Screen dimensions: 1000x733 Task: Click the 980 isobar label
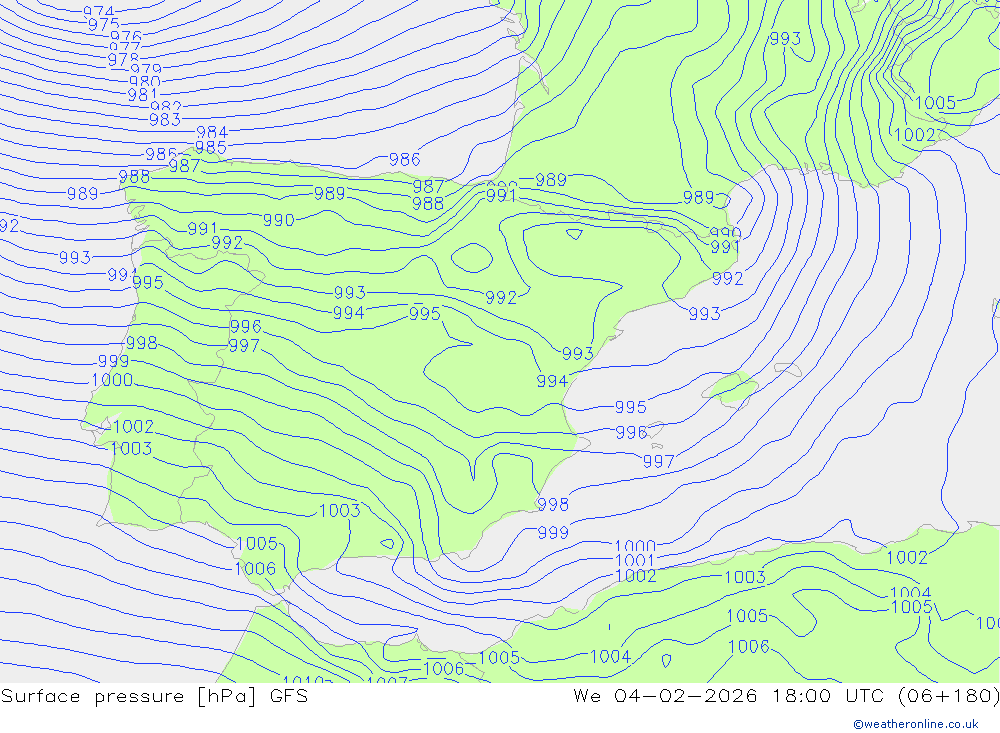click(x=145, y=82)
